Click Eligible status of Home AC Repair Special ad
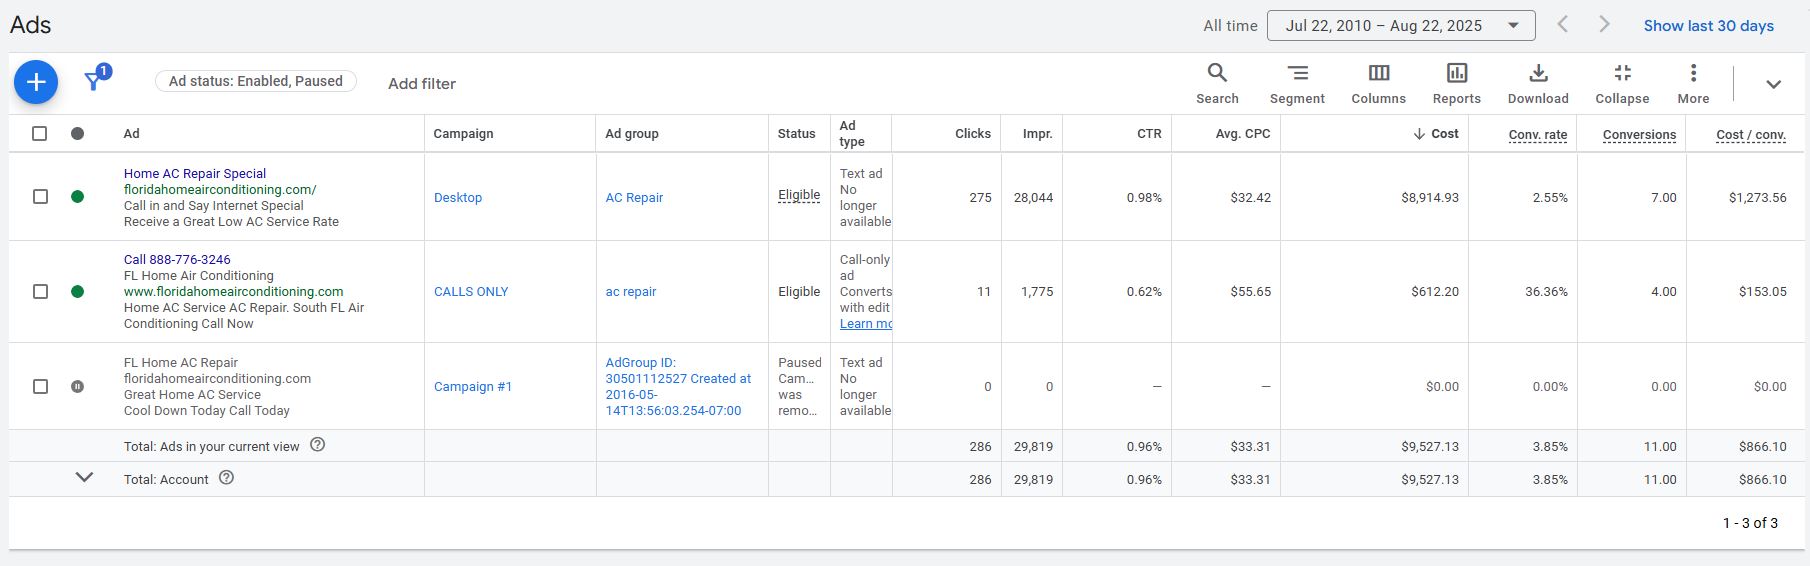 (799, 196)
